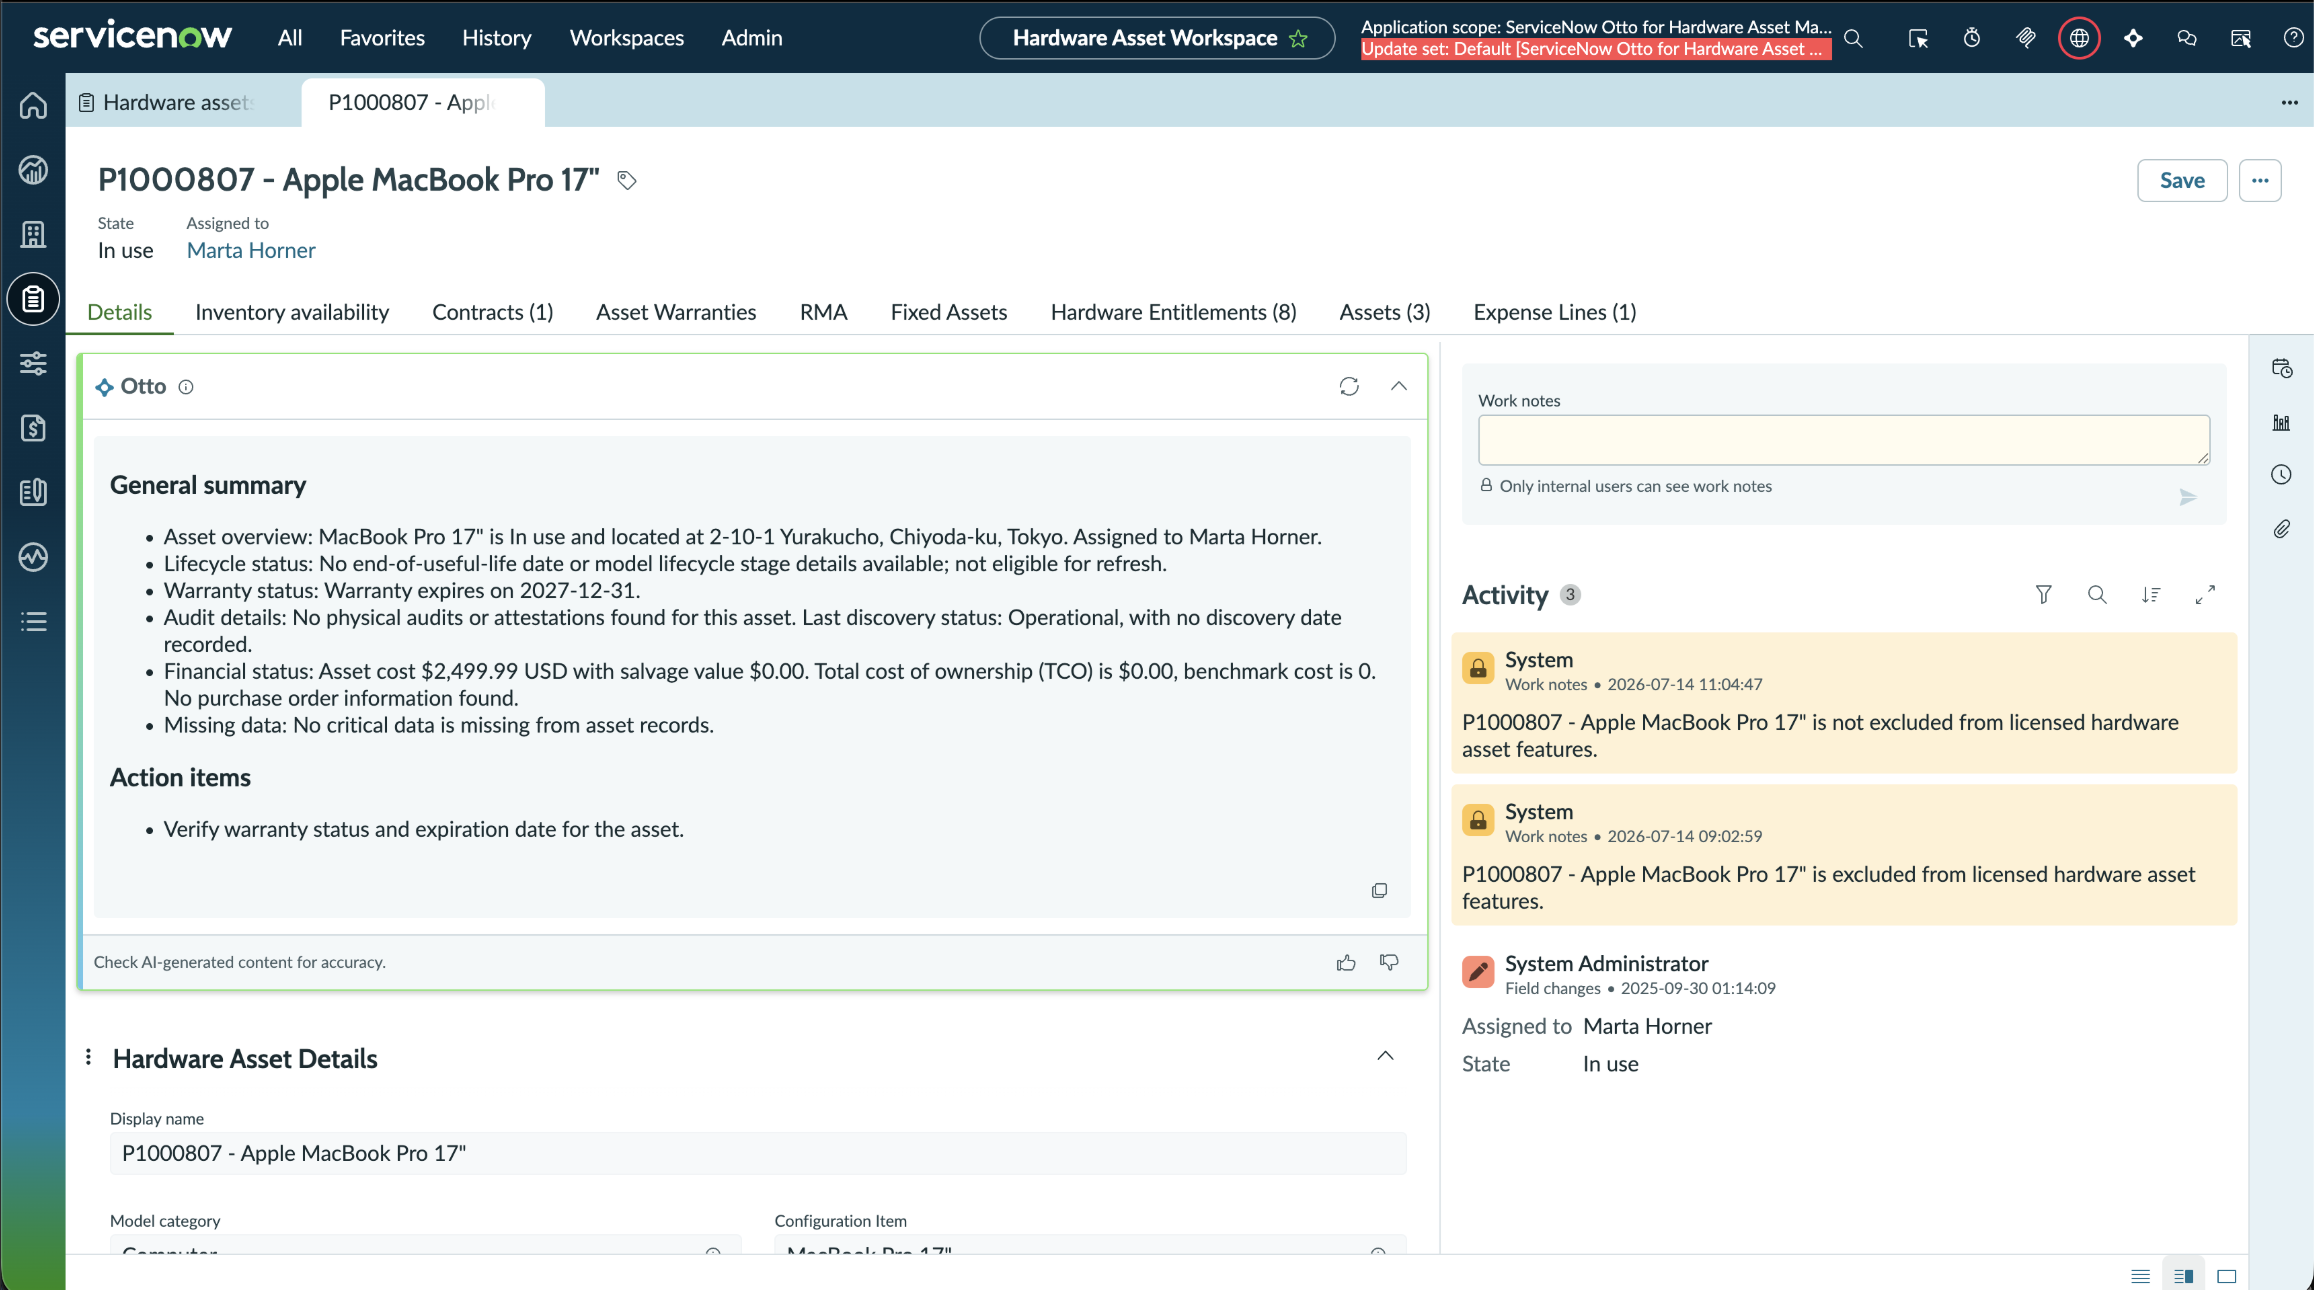Sort the Activity stream order

pos(2151,595)
